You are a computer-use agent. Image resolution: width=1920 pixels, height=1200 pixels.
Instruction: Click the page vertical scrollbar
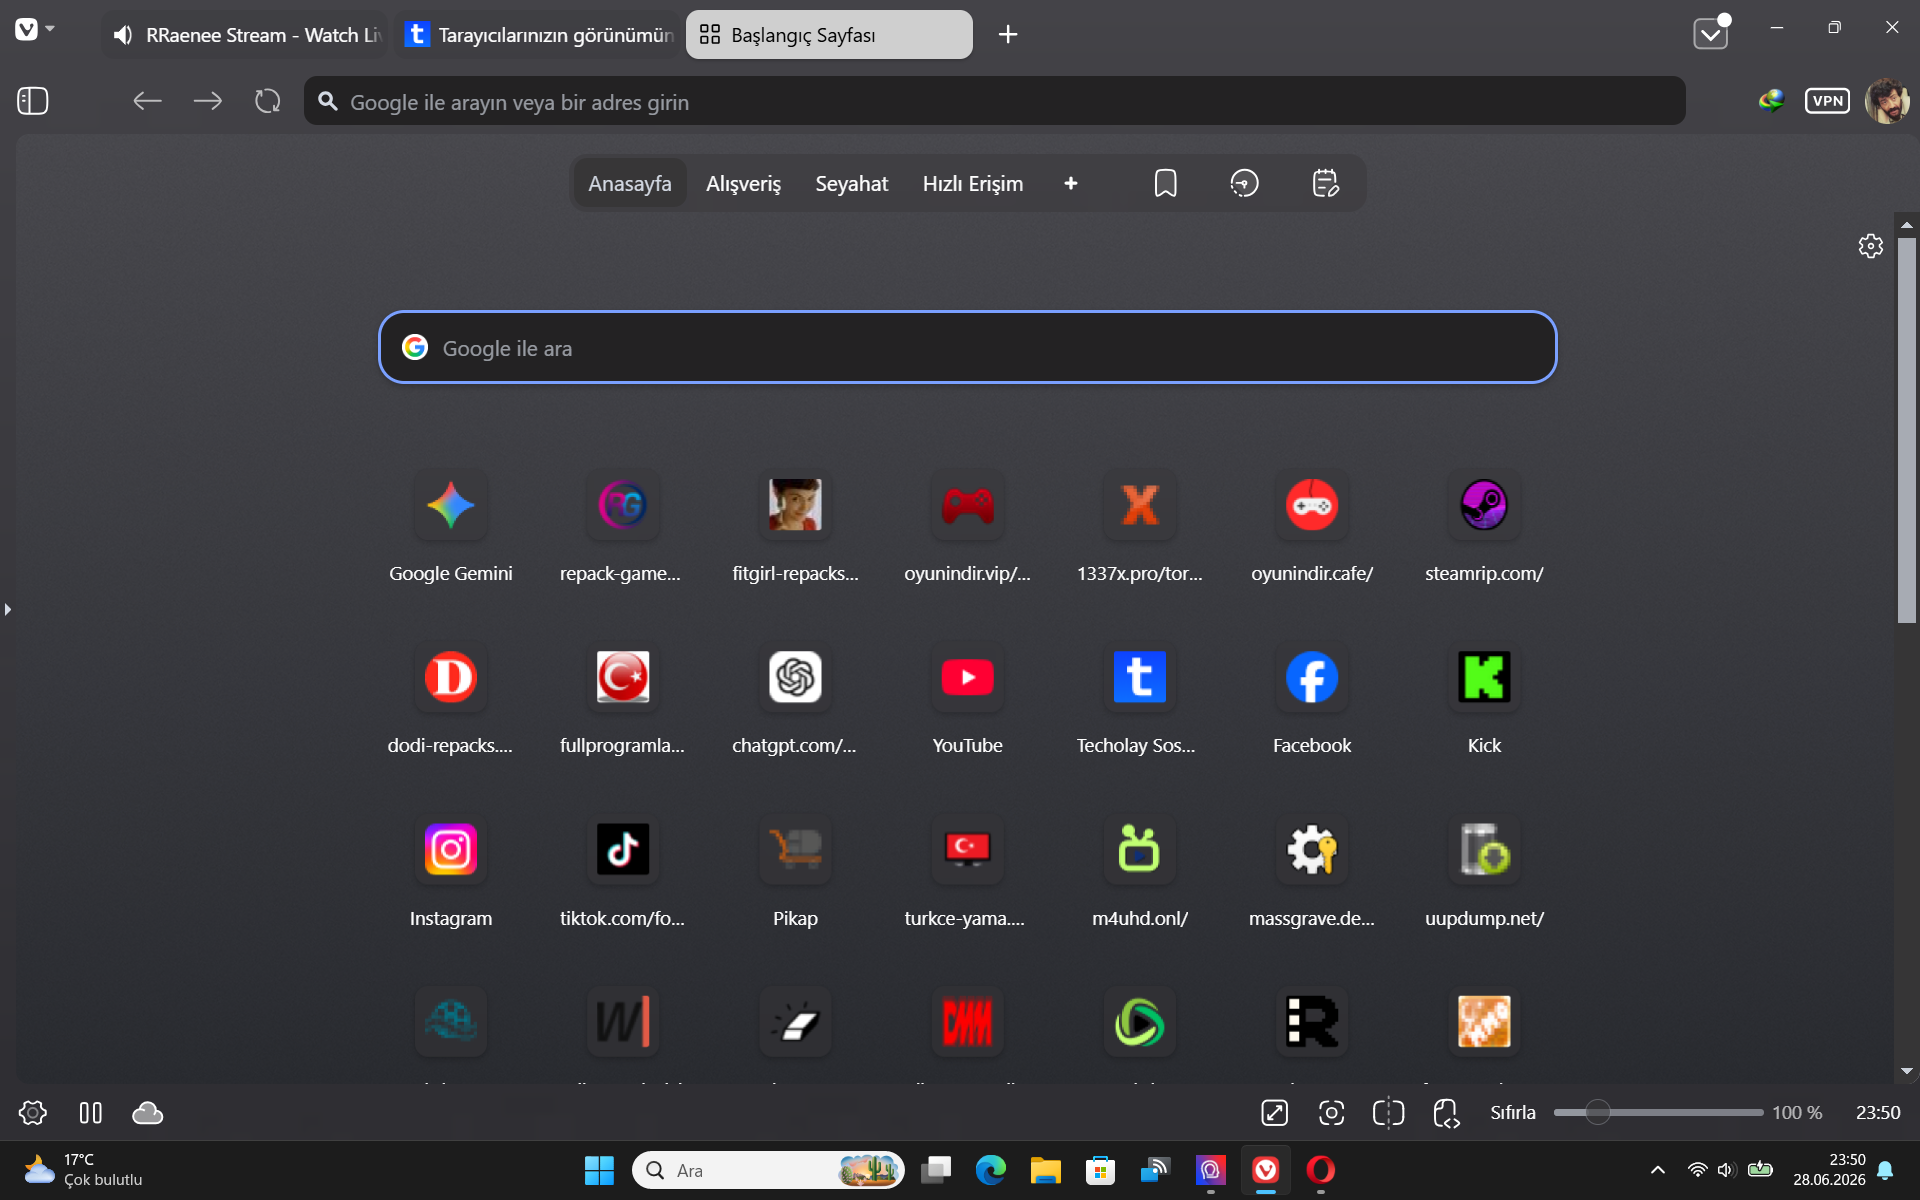pyautogui.click(x=1907, y=430)
